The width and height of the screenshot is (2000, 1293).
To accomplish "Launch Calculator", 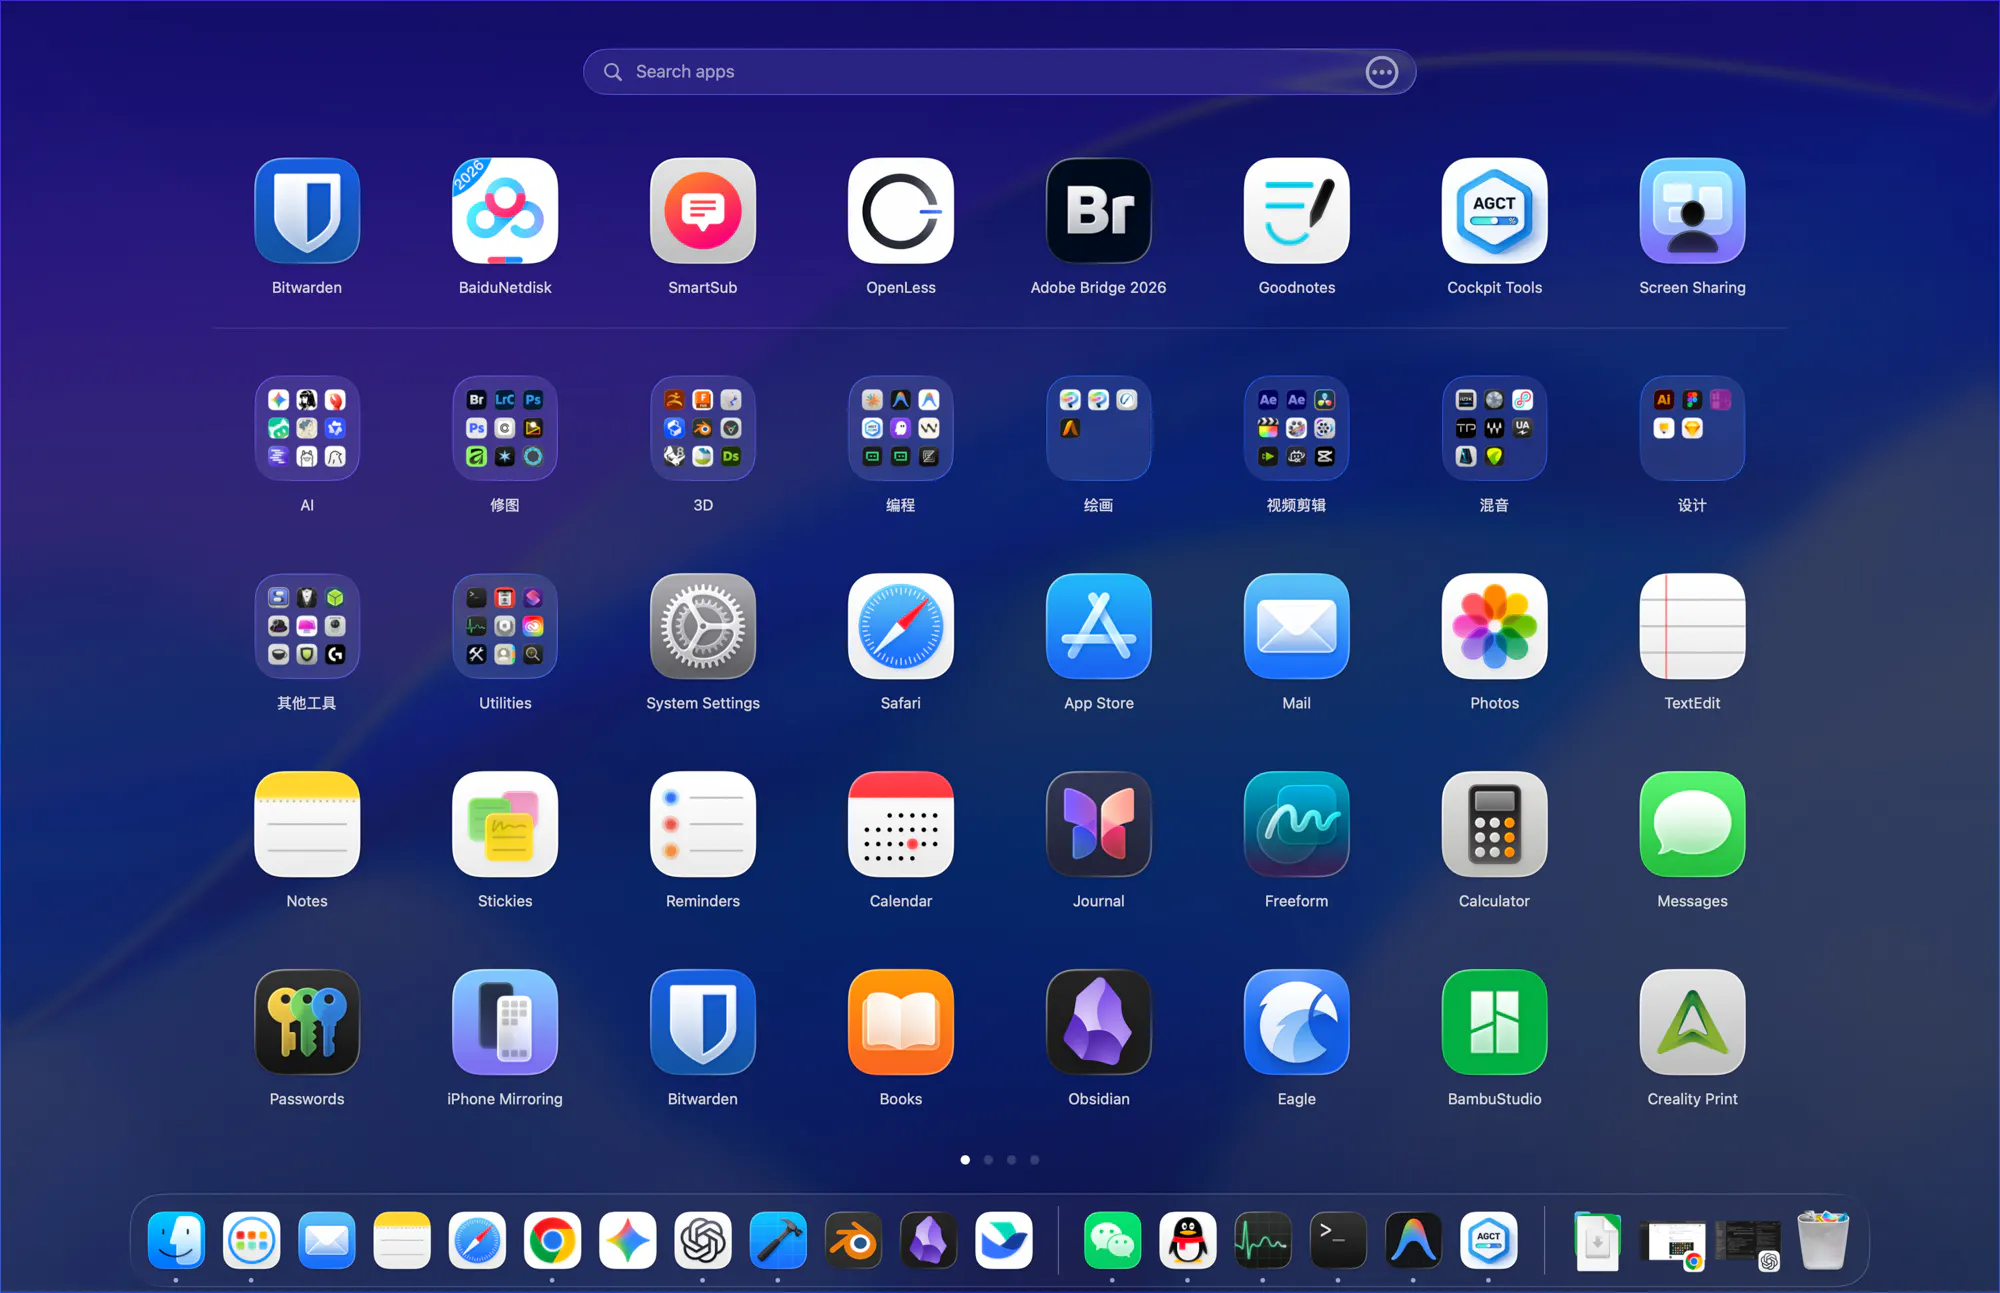I will click(x=1495, y=824).
